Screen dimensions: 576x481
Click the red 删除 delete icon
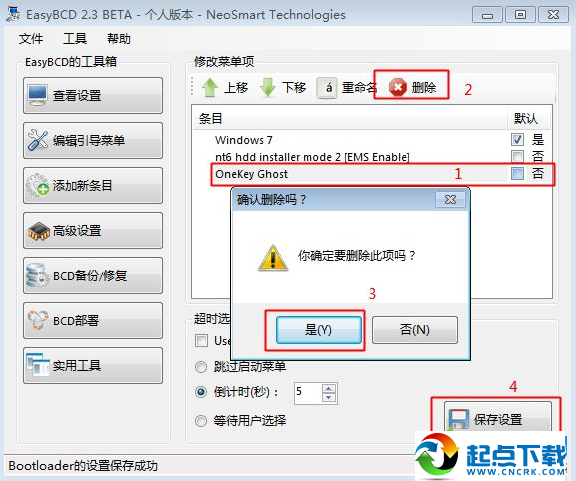398,87
